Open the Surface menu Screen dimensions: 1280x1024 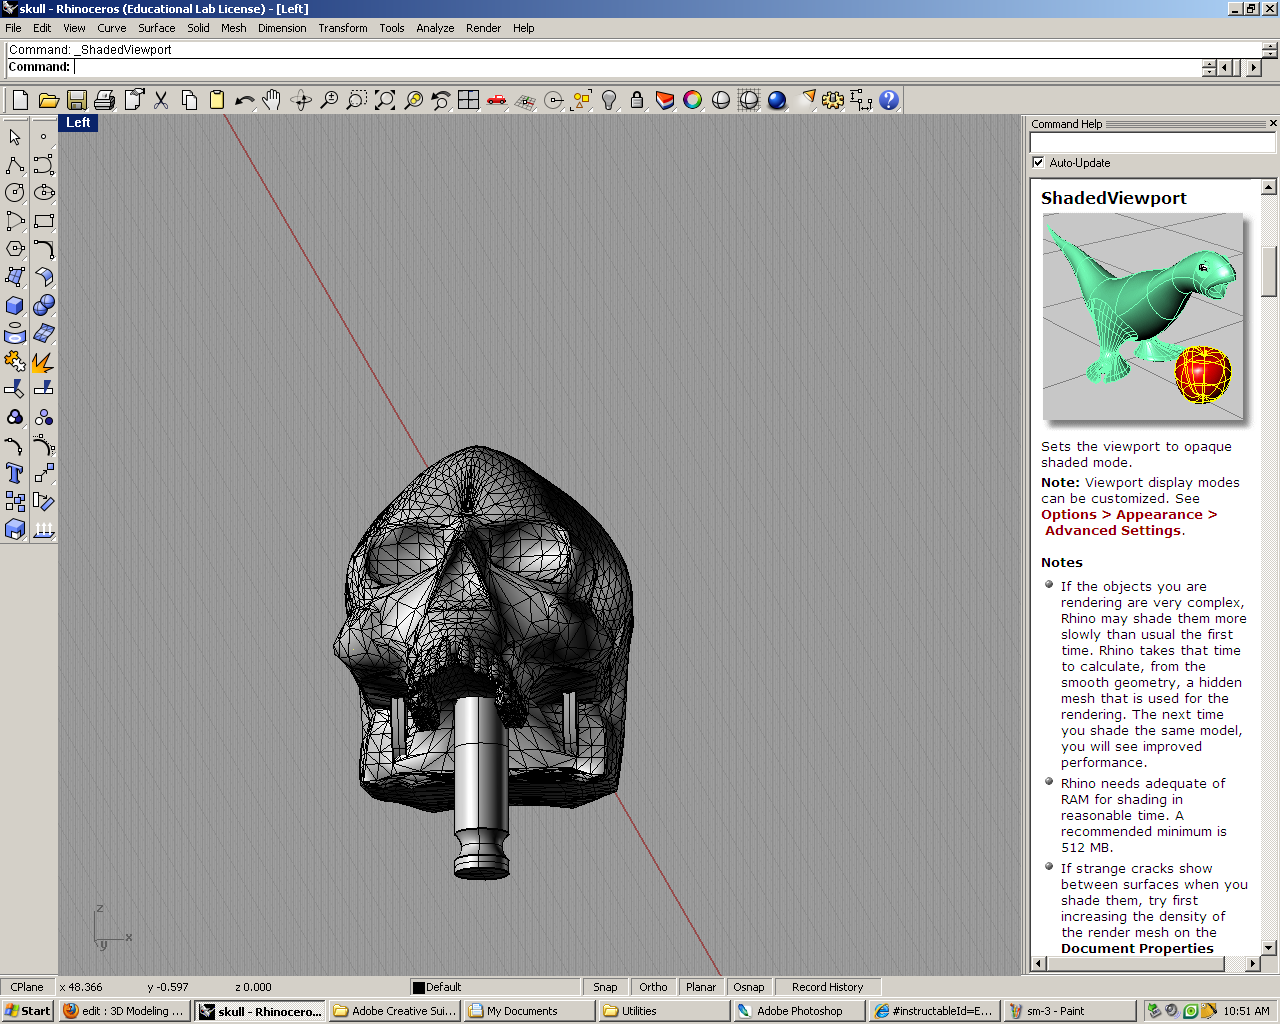157,28
